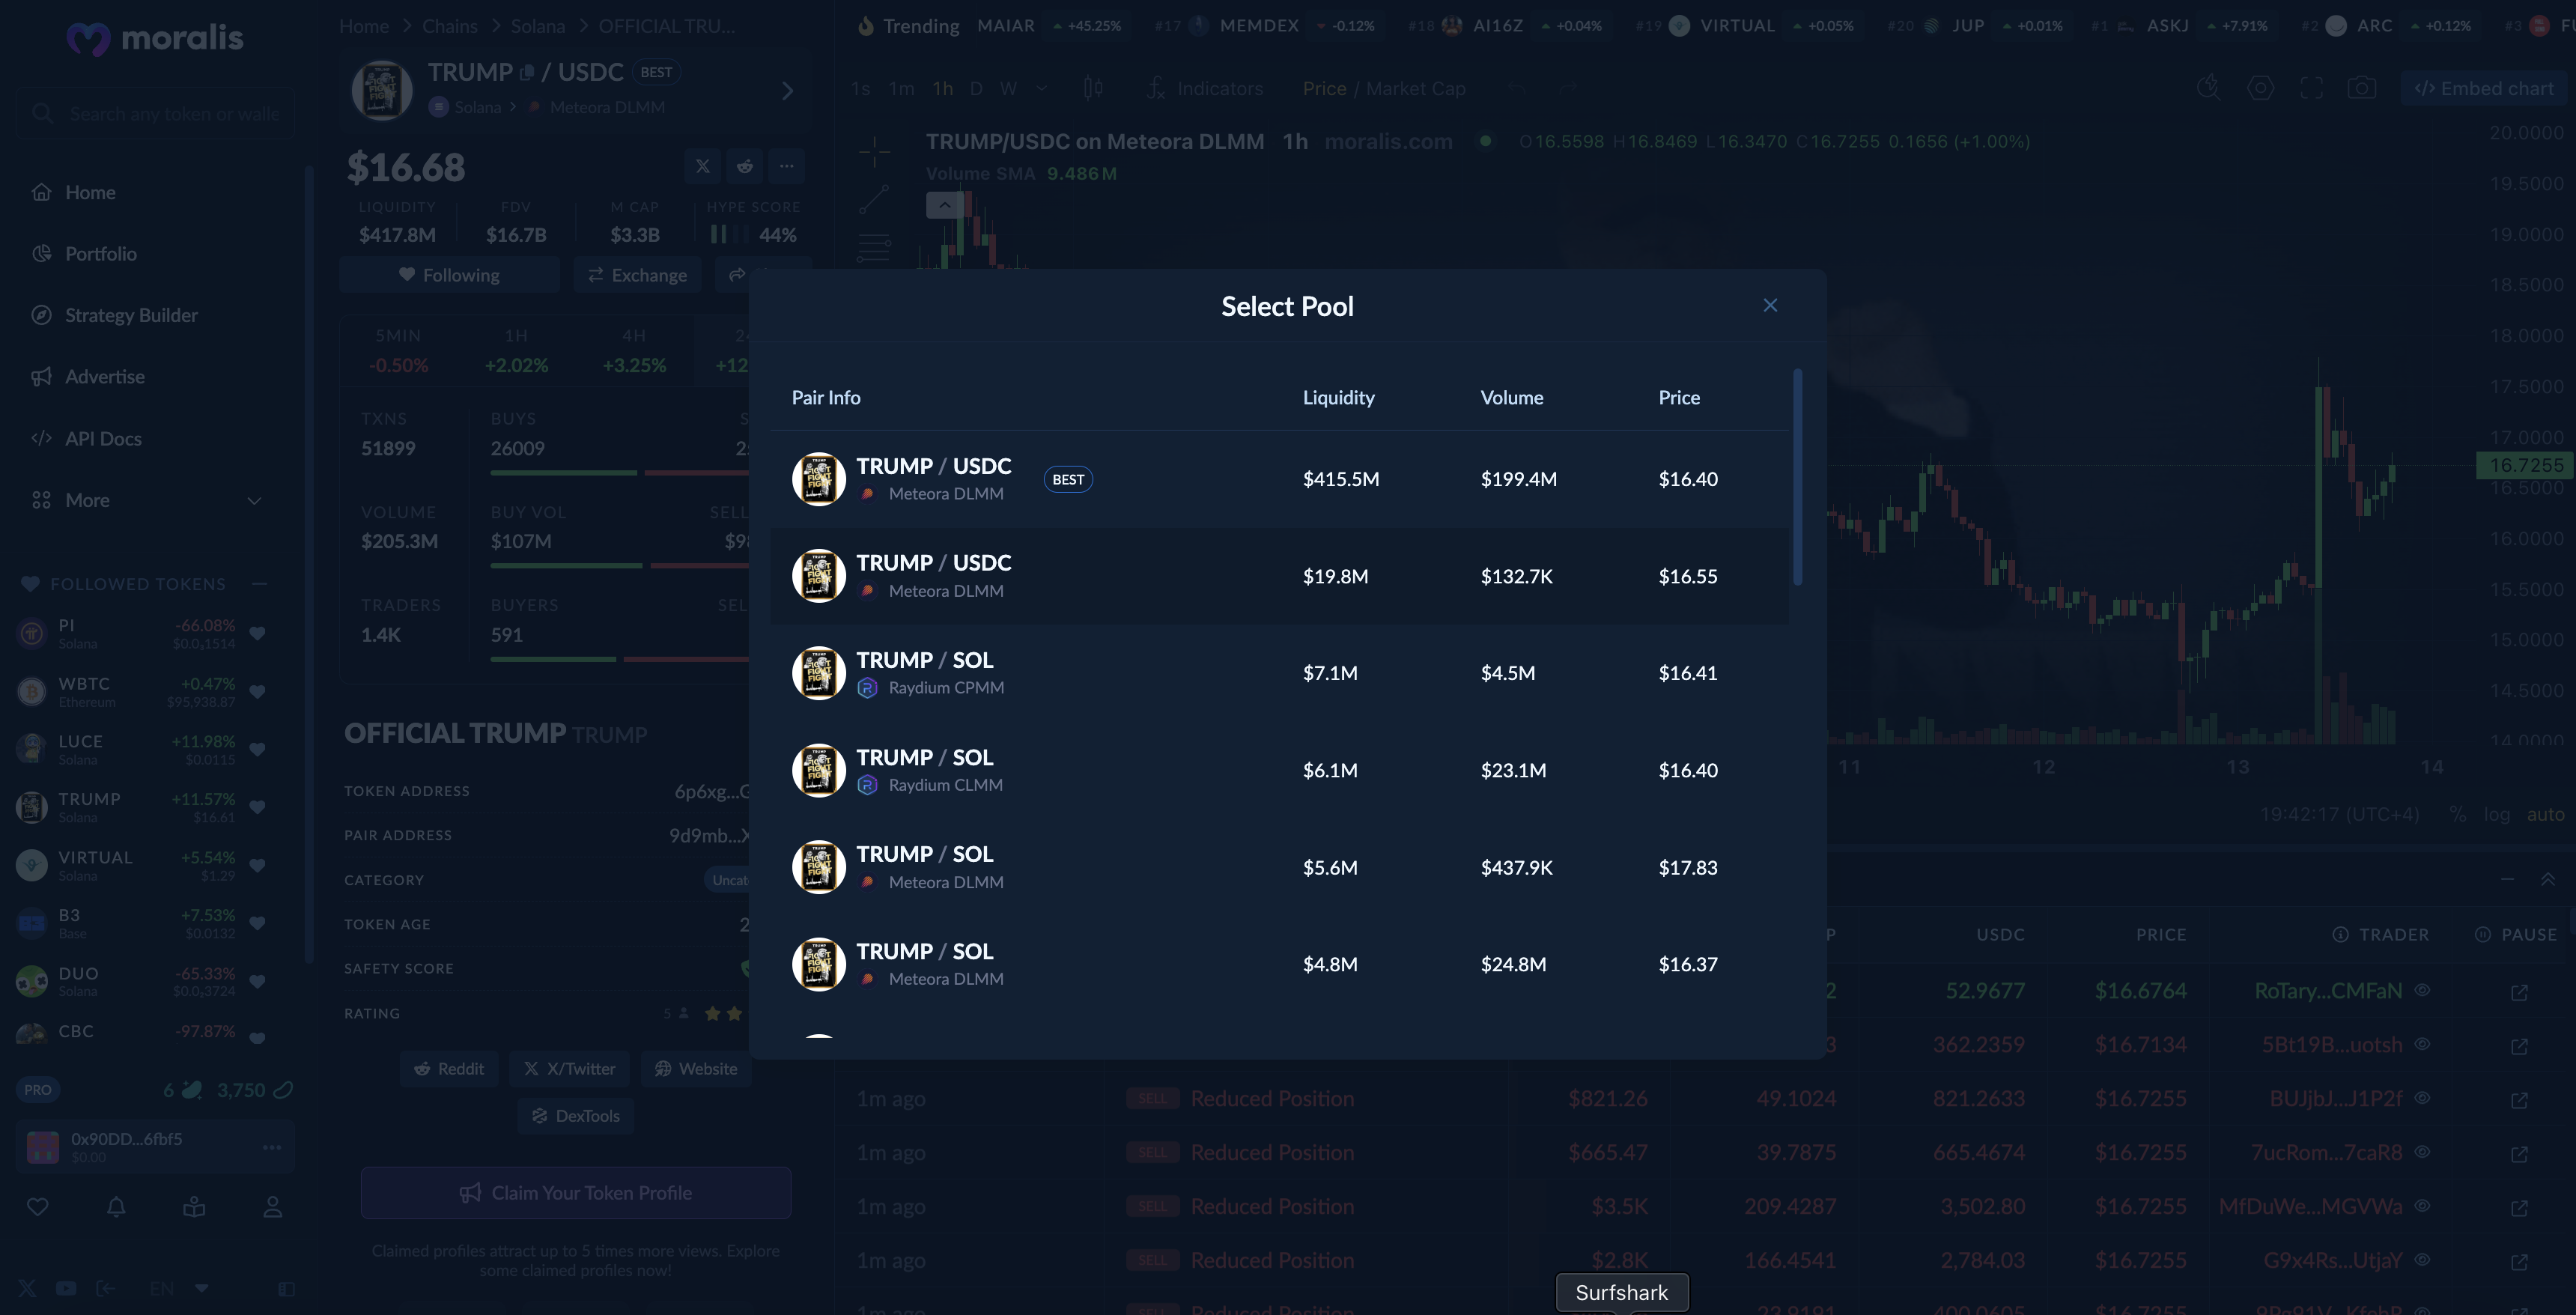Share on Reddit icon next to price
Image resolution: width=2576 pixels, height=1315 pixels.
pos(745,166)
